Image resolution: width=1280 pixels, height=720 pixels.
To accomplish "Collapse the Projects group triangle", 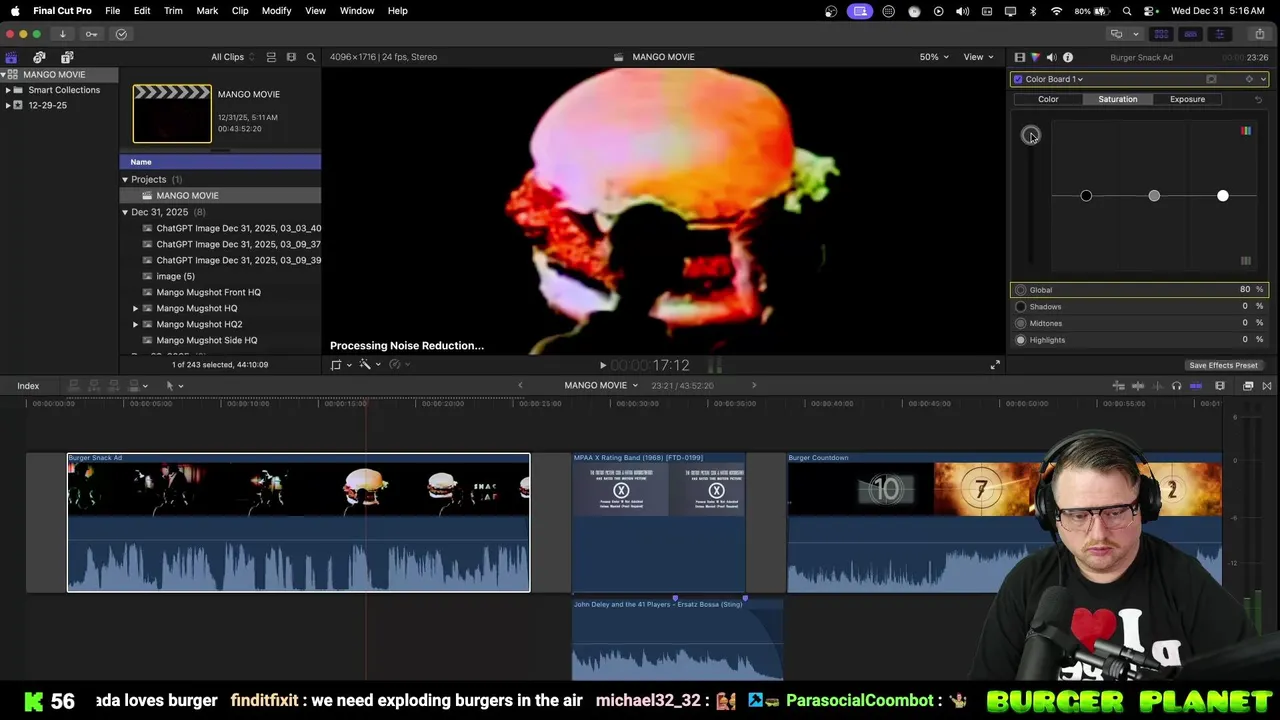I will pyautogui.click(x=125, y=180).
